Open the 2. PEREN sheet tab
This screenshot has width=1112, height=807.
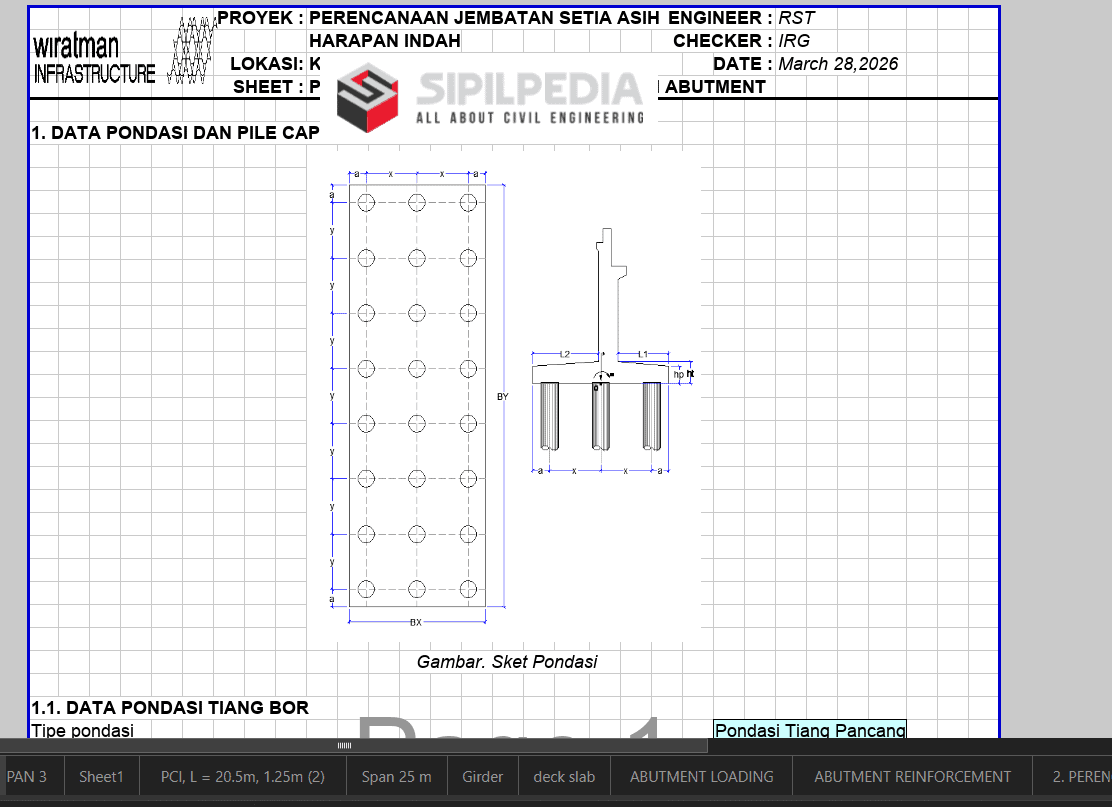(x=1080, y=776)
